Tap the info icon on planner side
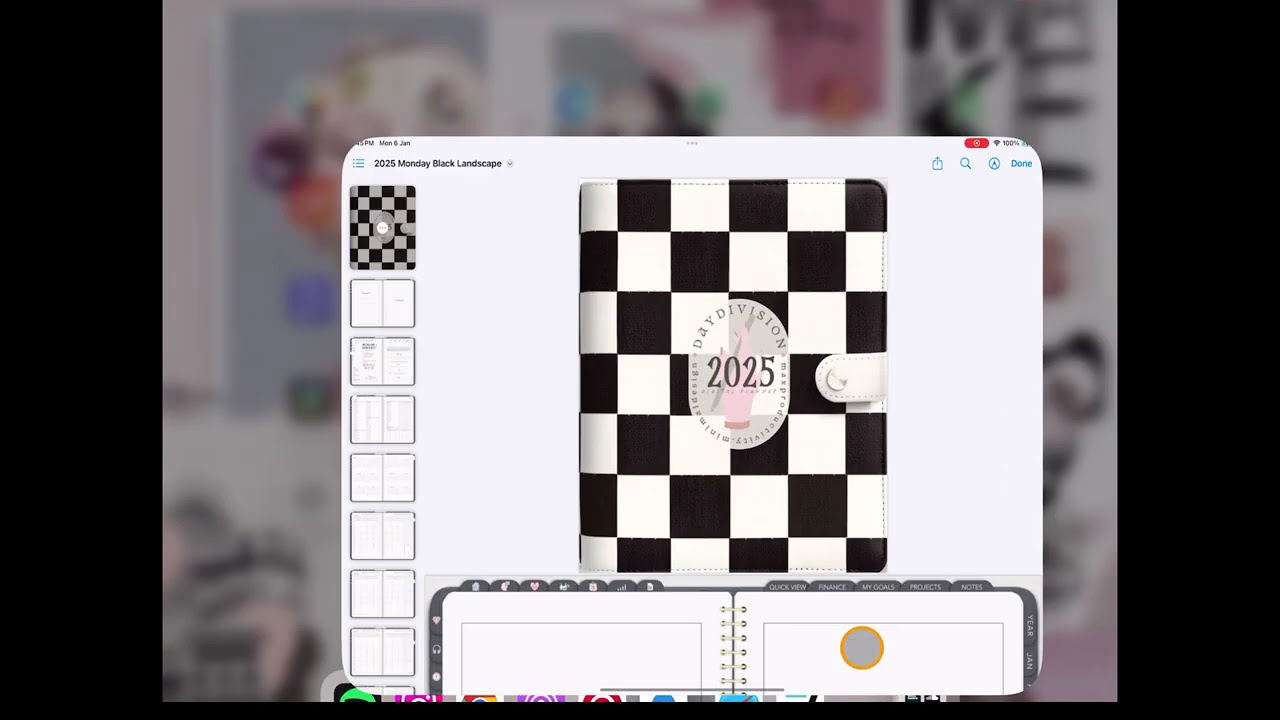 [436, 677]
